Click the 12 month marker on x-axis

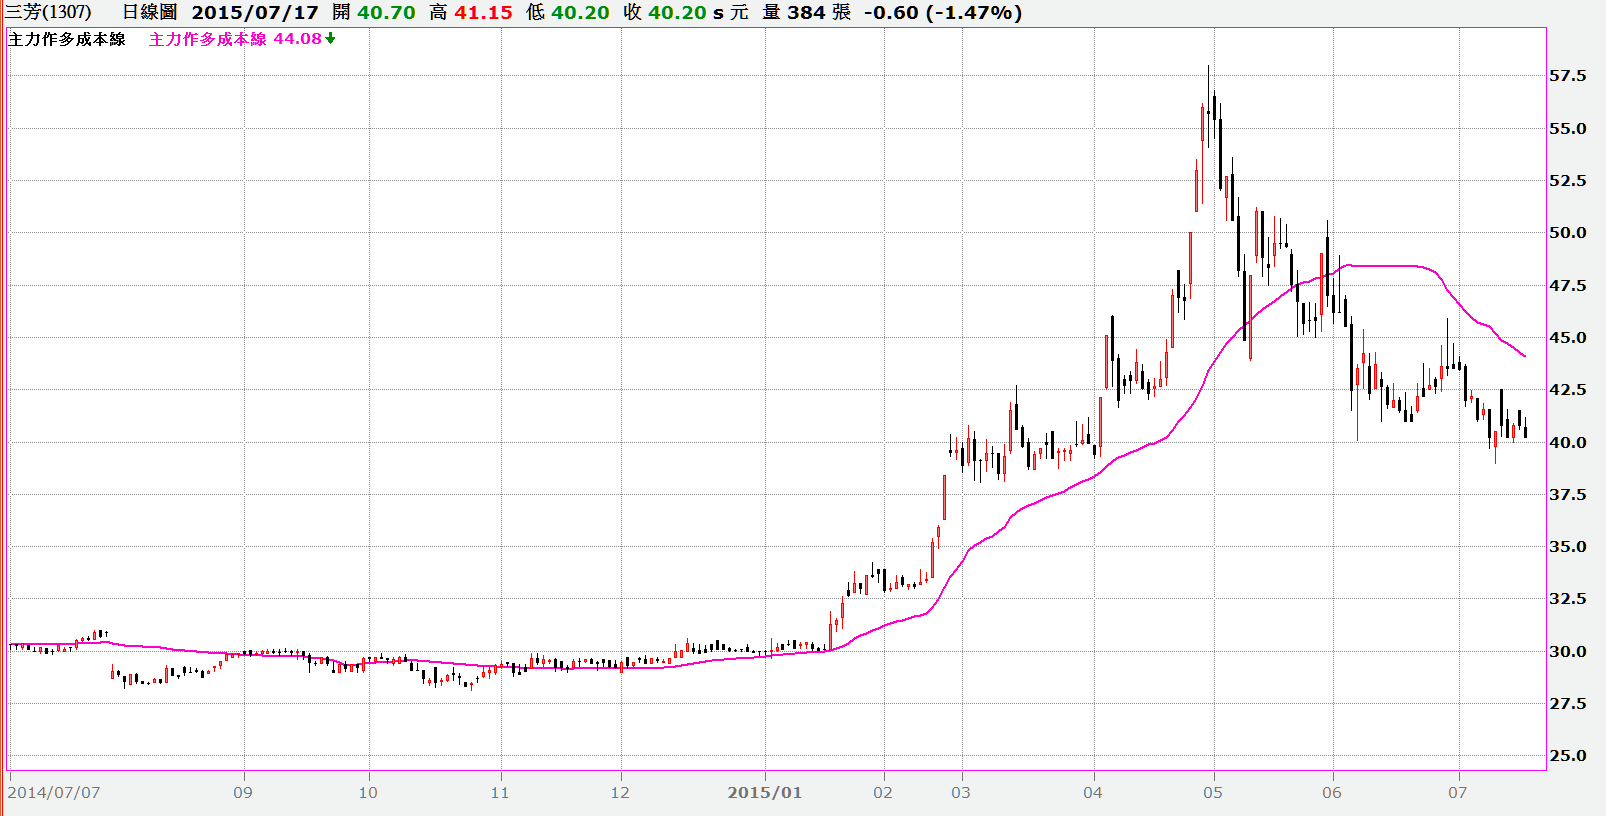click(x=620, y=792)
